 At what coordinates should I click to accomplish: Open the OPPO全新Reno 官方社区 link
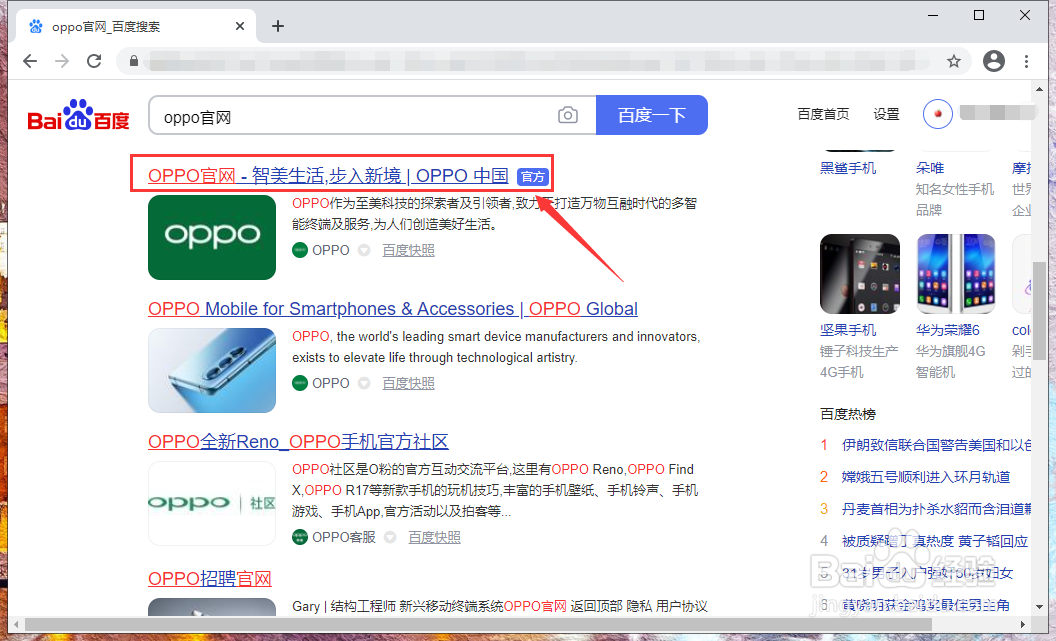[x=298, y=442]
